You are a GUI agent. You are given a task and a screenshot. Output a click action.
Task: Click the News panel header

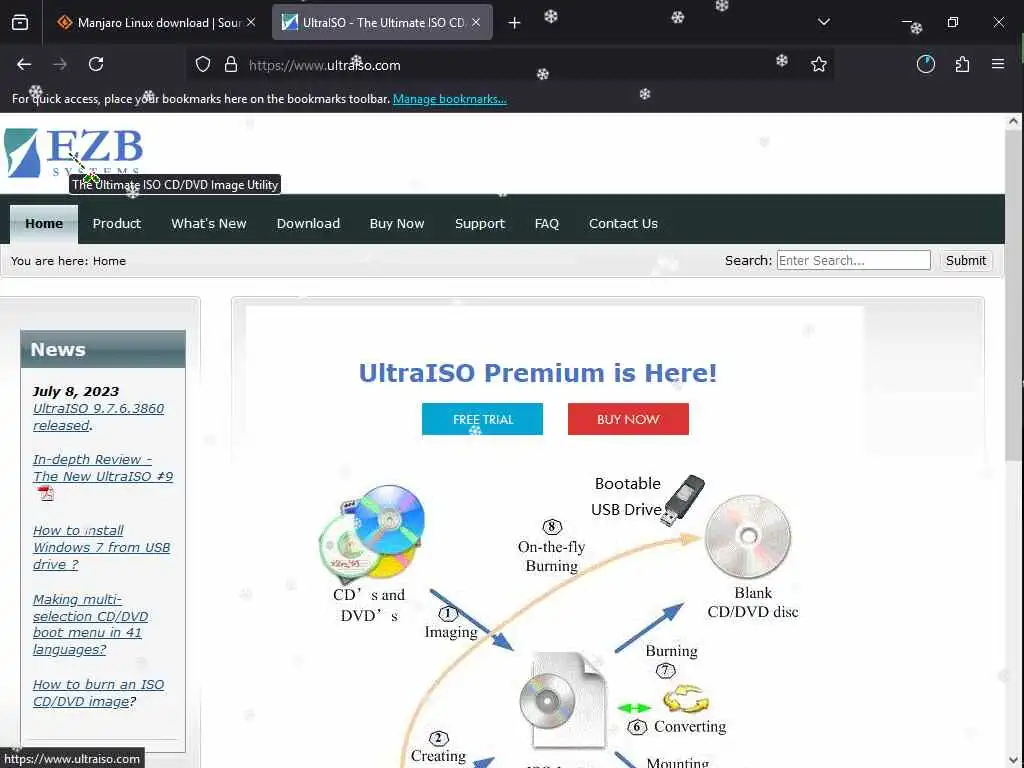pos(103,349)
